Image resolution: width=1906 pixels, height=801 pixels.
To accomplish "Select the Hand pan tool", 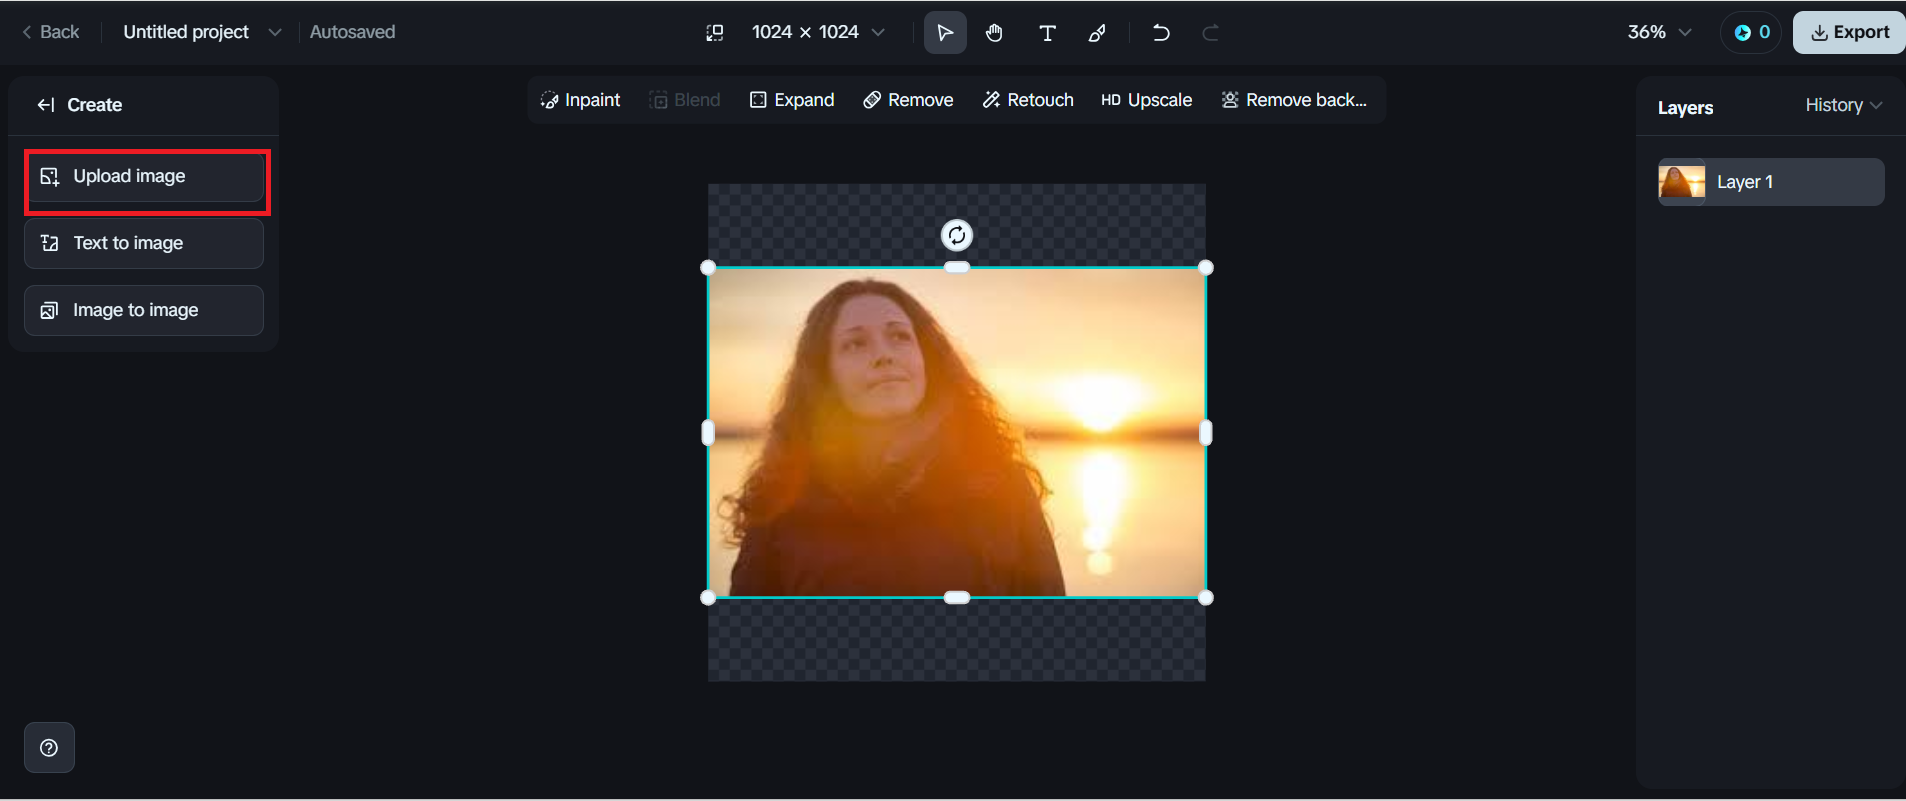I will (x=994, y=33).
